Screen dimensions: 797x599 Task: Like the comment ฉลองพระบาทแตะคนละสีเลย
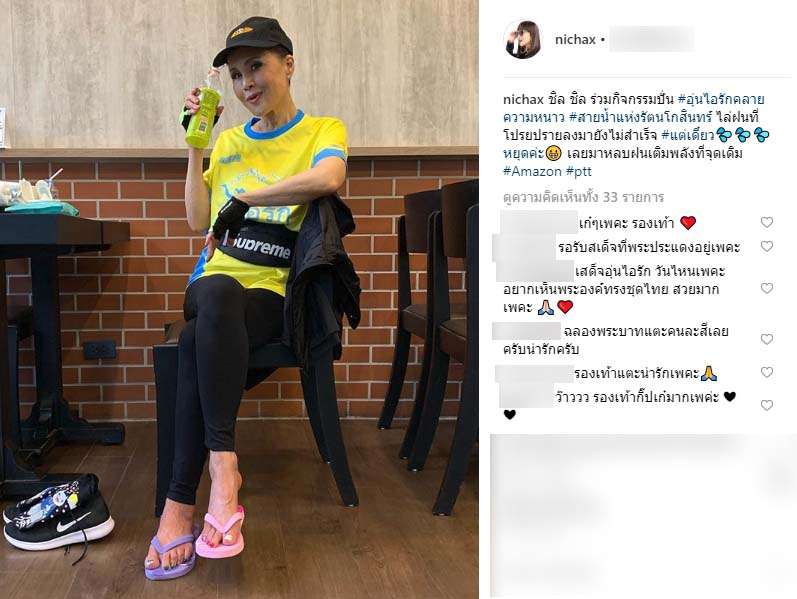click(x=767, y=339)
